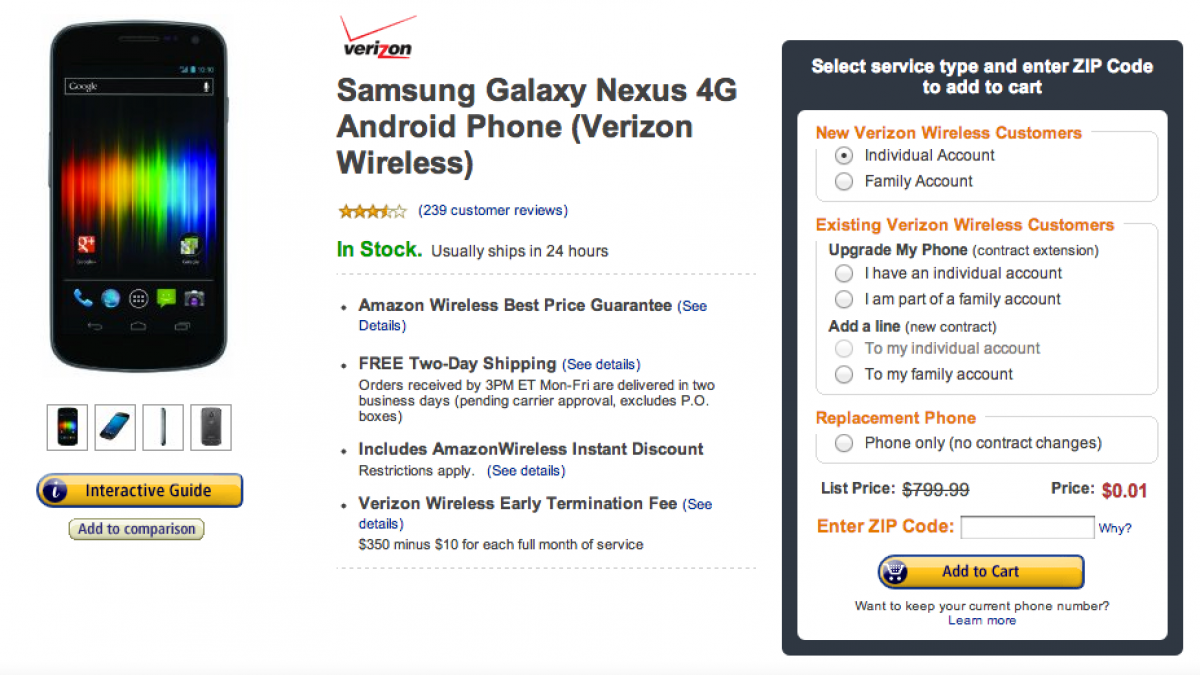Select "I am part of a family account"
The width and height of the screenshot is (1200, 675).
coord(844,299)
